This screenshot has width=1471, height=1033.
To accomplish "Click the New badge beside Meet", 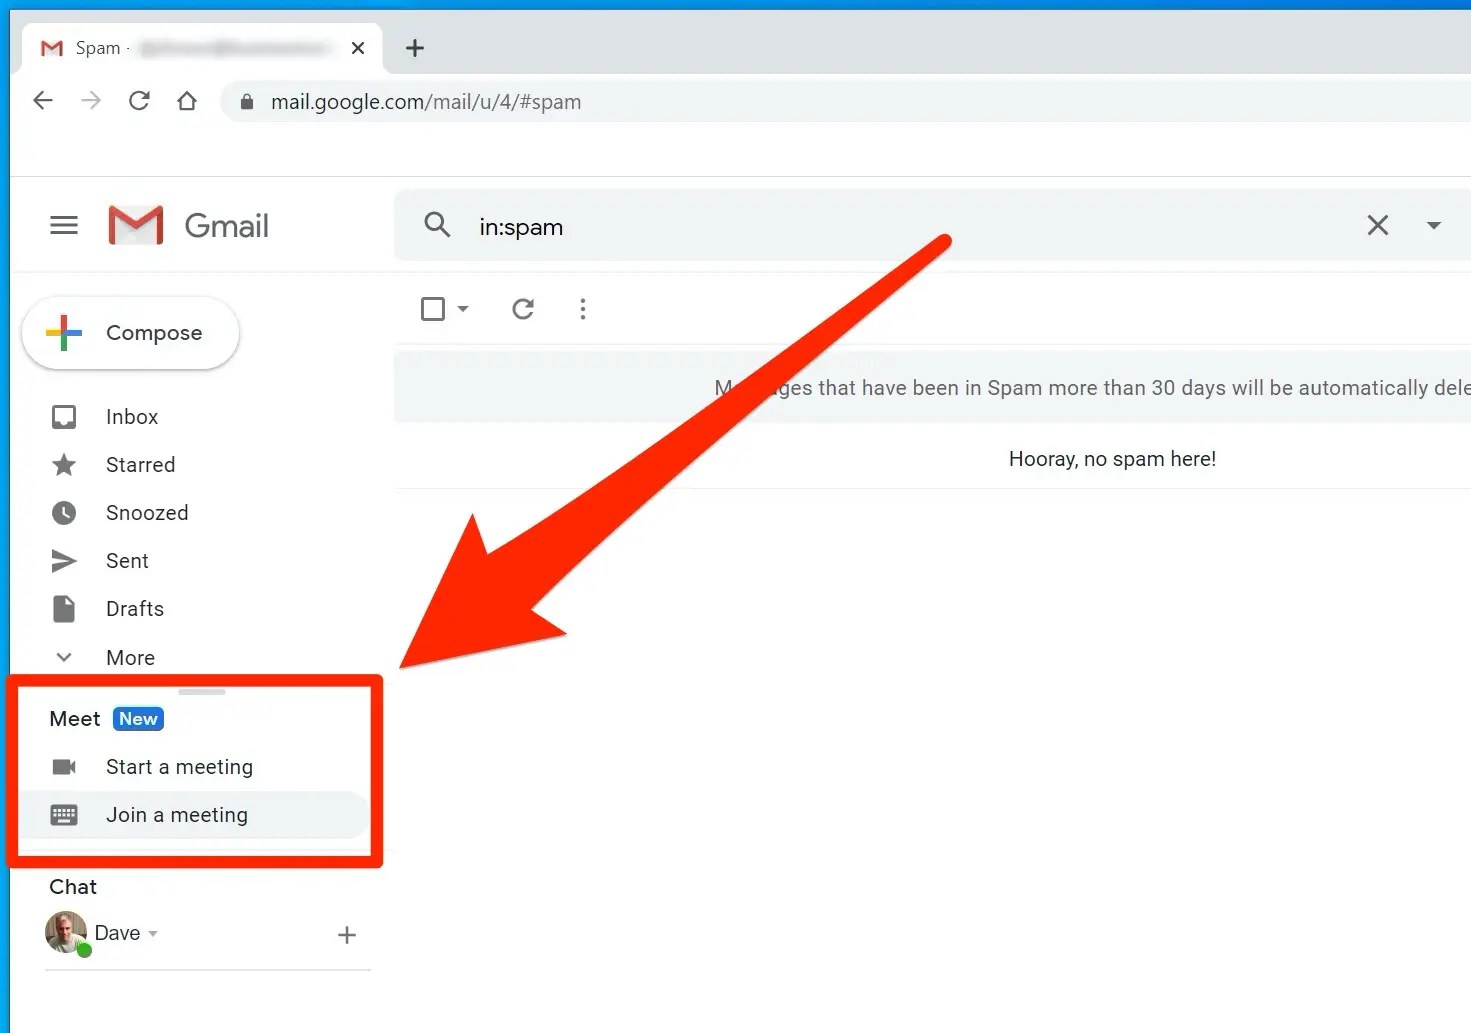I will (138, 719).
